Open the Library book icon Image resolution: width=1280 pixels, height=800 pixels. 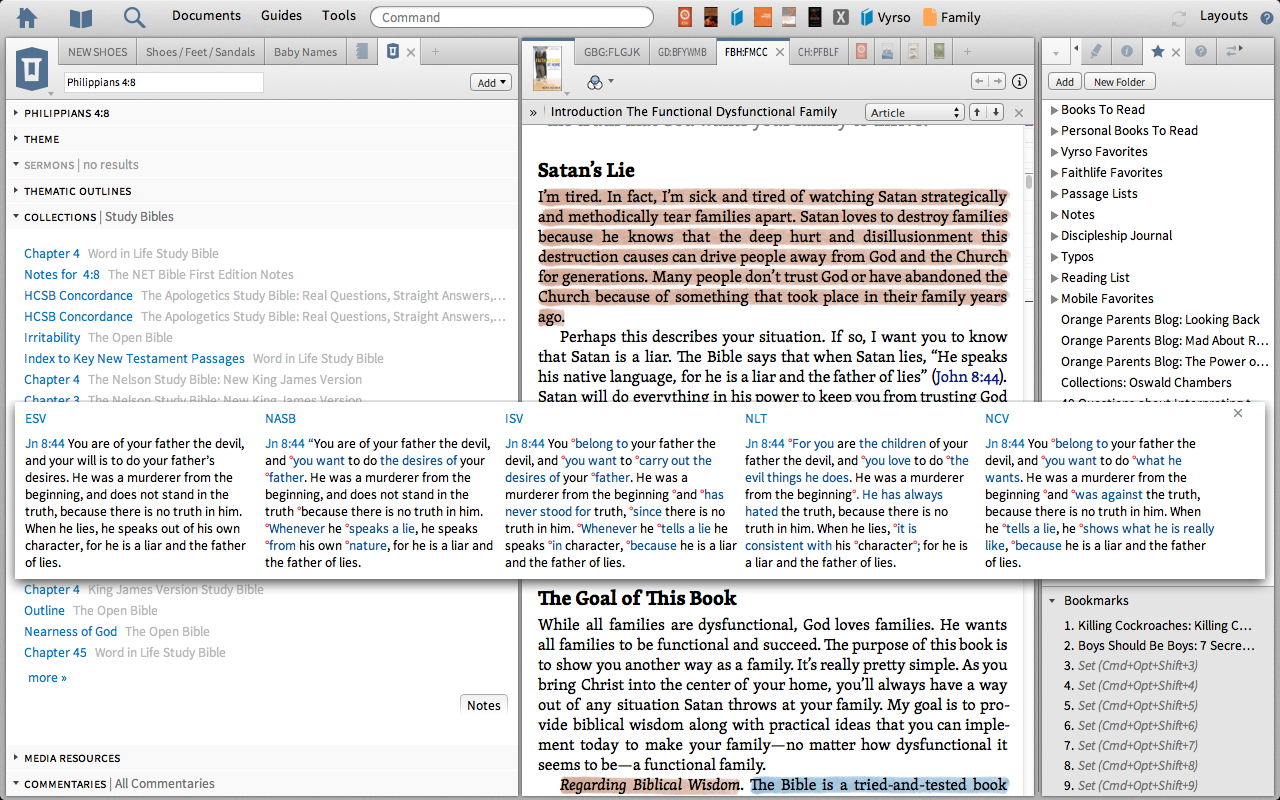81,17
